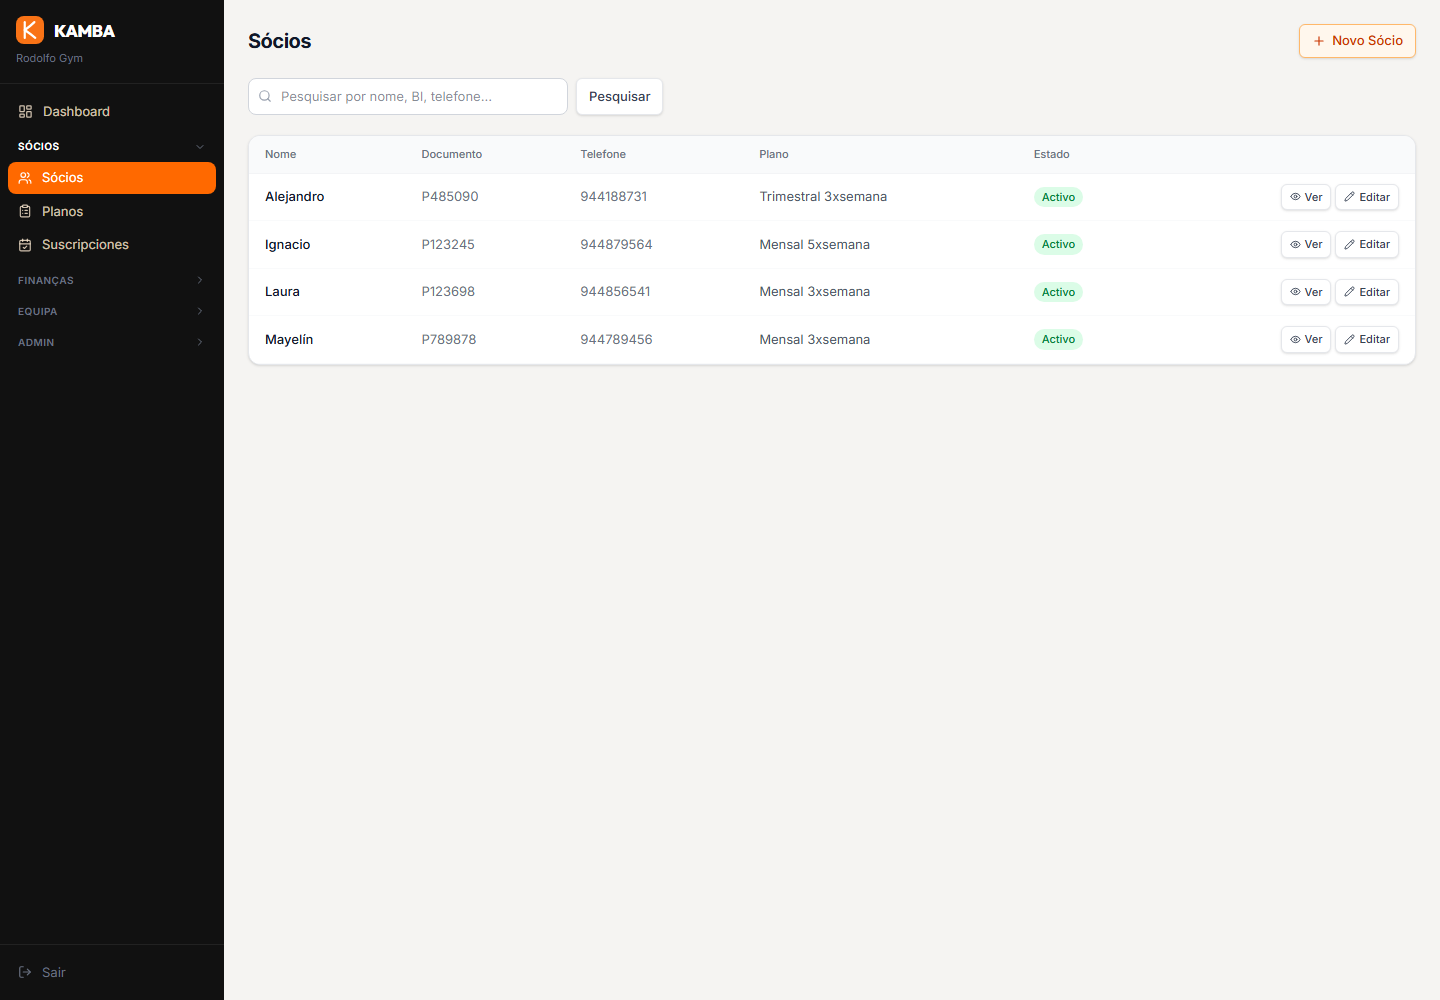Click the search magnifier icon

click(x=265, y=97)
